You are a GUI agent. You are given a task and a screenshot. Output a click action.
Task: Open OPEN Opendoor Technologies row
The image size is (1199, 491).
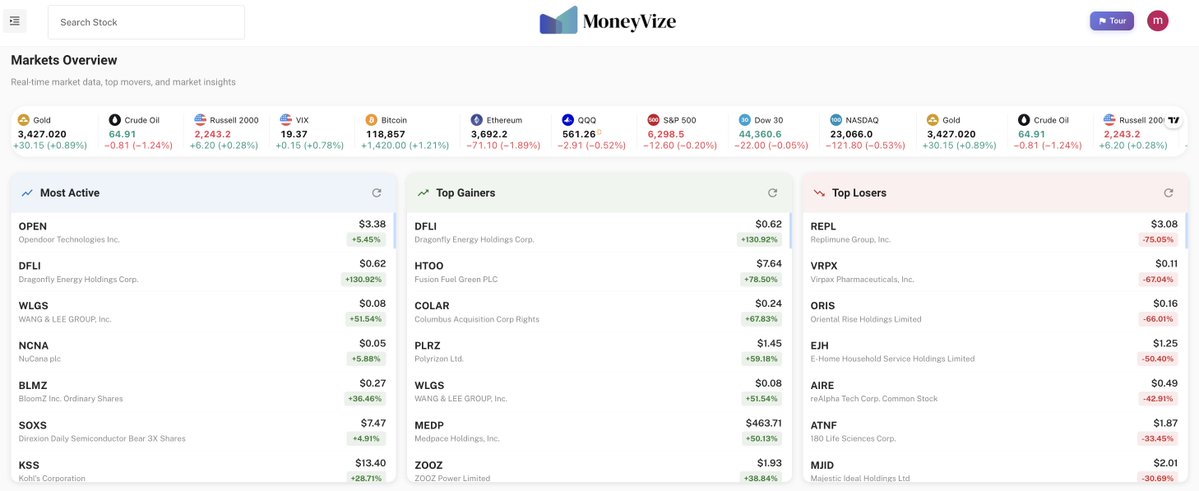click(x=202, y=232)
